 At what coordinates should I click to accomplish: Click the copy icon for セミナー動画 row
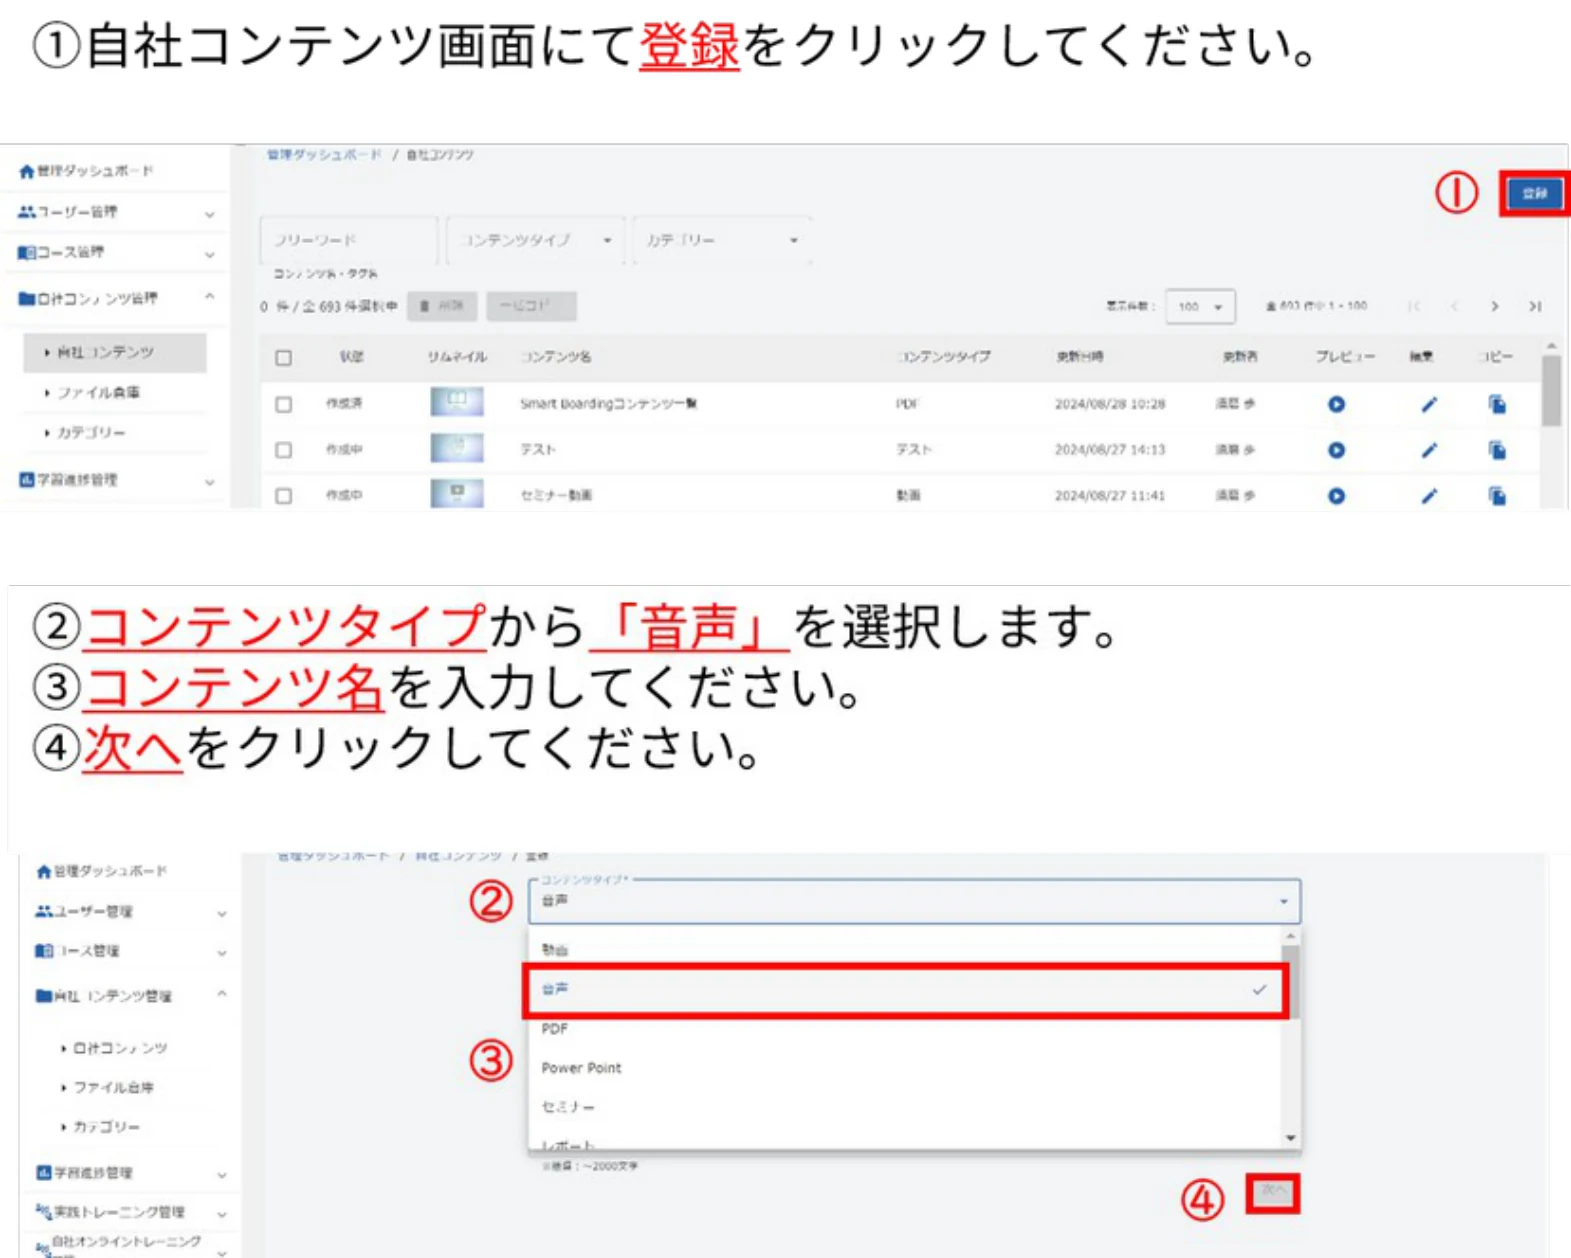[x=1497, y=495]
